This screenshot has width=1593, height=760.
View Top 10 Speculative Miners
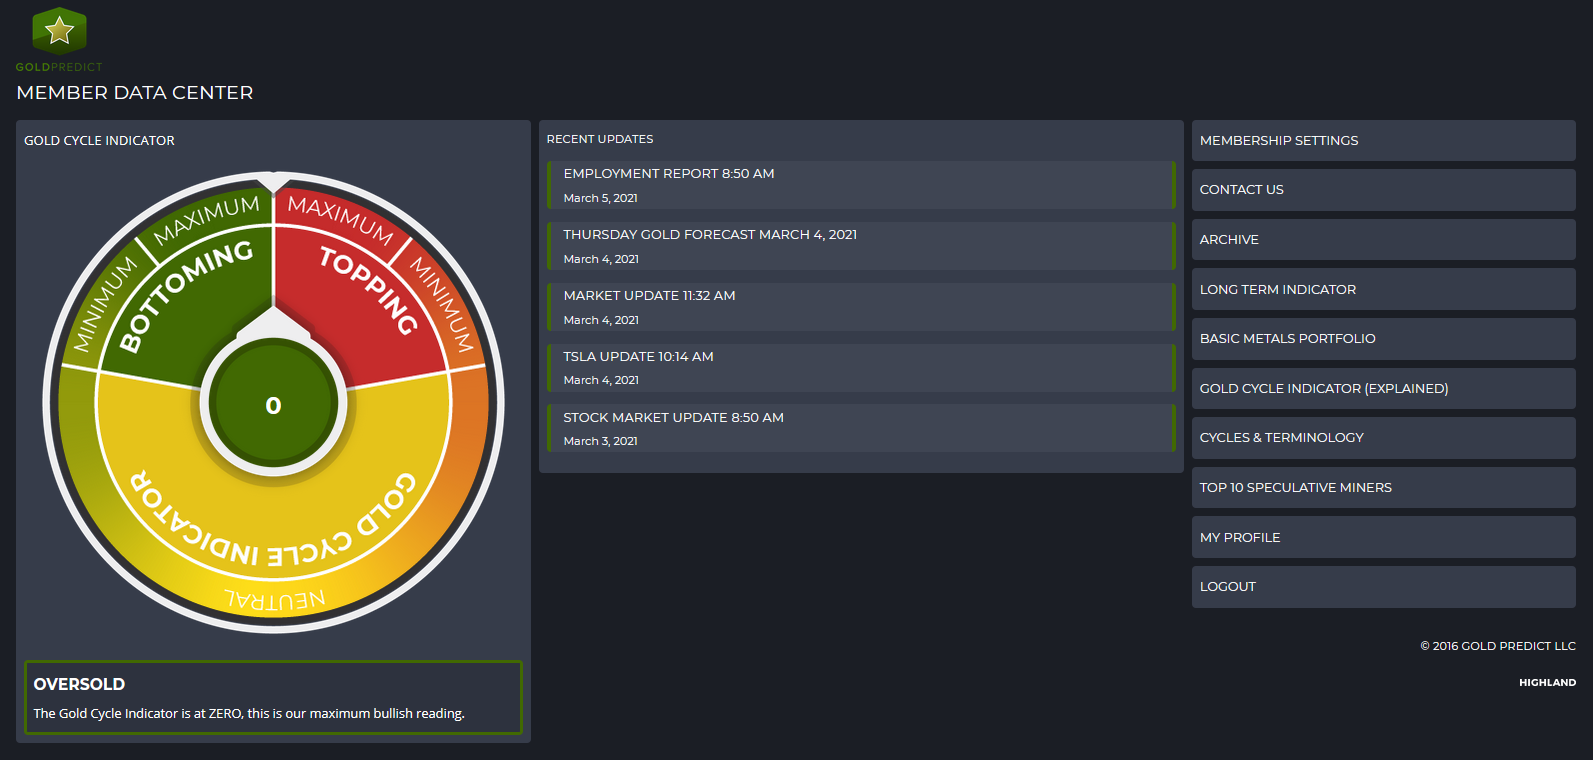(x=1295, y=488)
